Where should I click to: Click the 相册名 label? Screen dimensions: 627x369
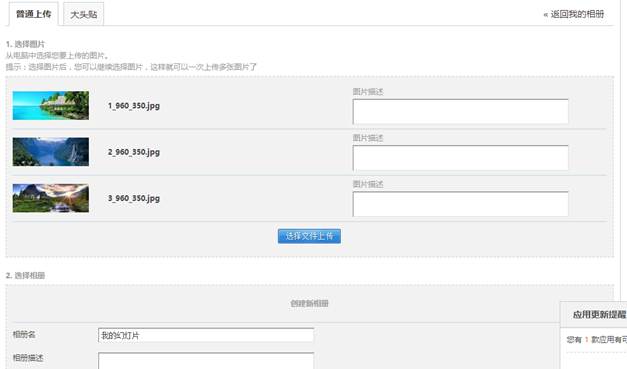point(24,335)
